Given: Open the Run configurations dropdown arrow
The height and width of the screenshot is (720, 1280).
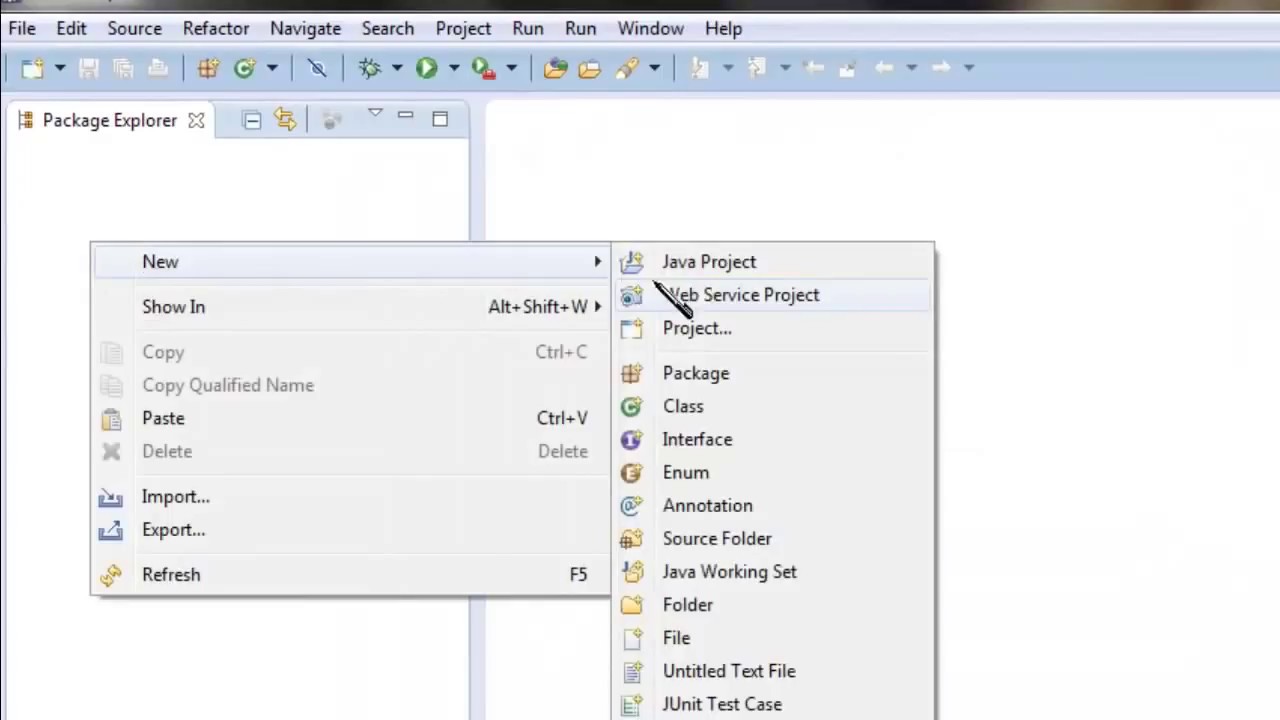Looking at the screenshot, I should [x=454, y=68].
